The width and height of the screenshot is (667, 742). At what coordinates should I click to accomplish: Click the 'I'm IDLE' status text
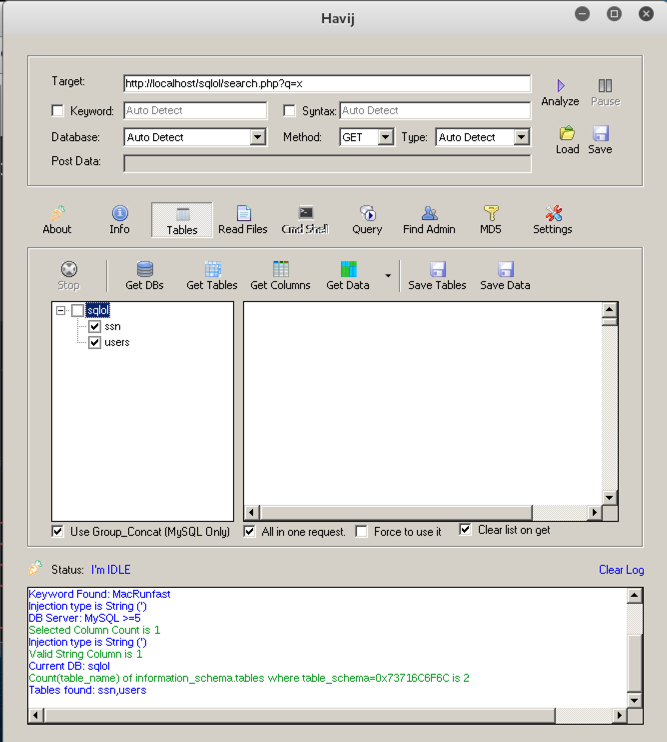pos(111,570)
